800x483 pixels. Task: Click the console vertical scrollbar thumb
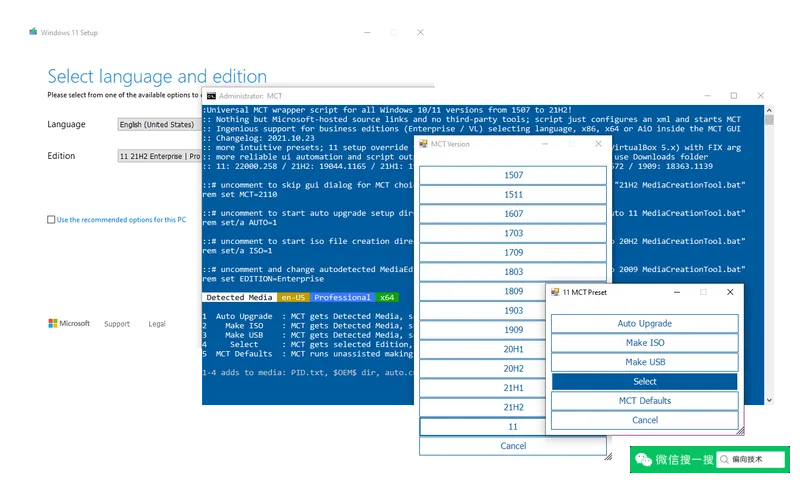(x=769, y=120)
